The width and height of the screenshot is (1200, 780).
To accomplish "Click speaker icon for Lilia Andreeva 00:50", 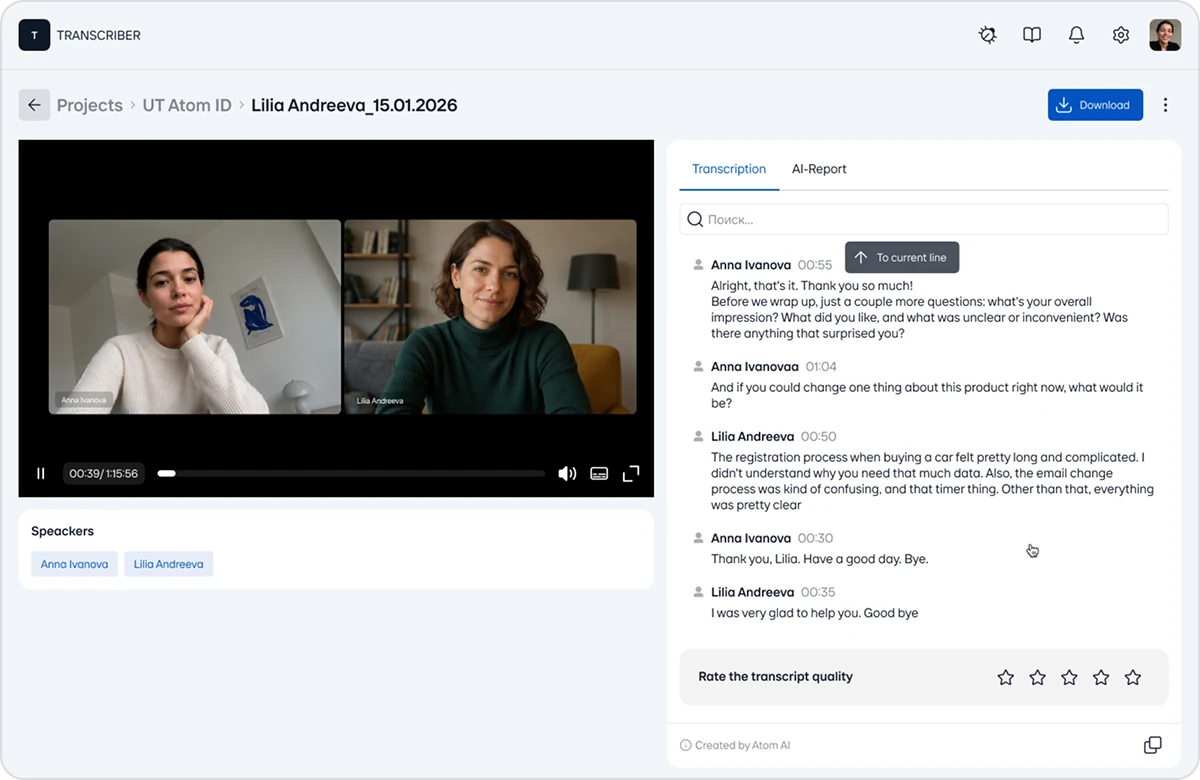I will (x=698, y=436).
